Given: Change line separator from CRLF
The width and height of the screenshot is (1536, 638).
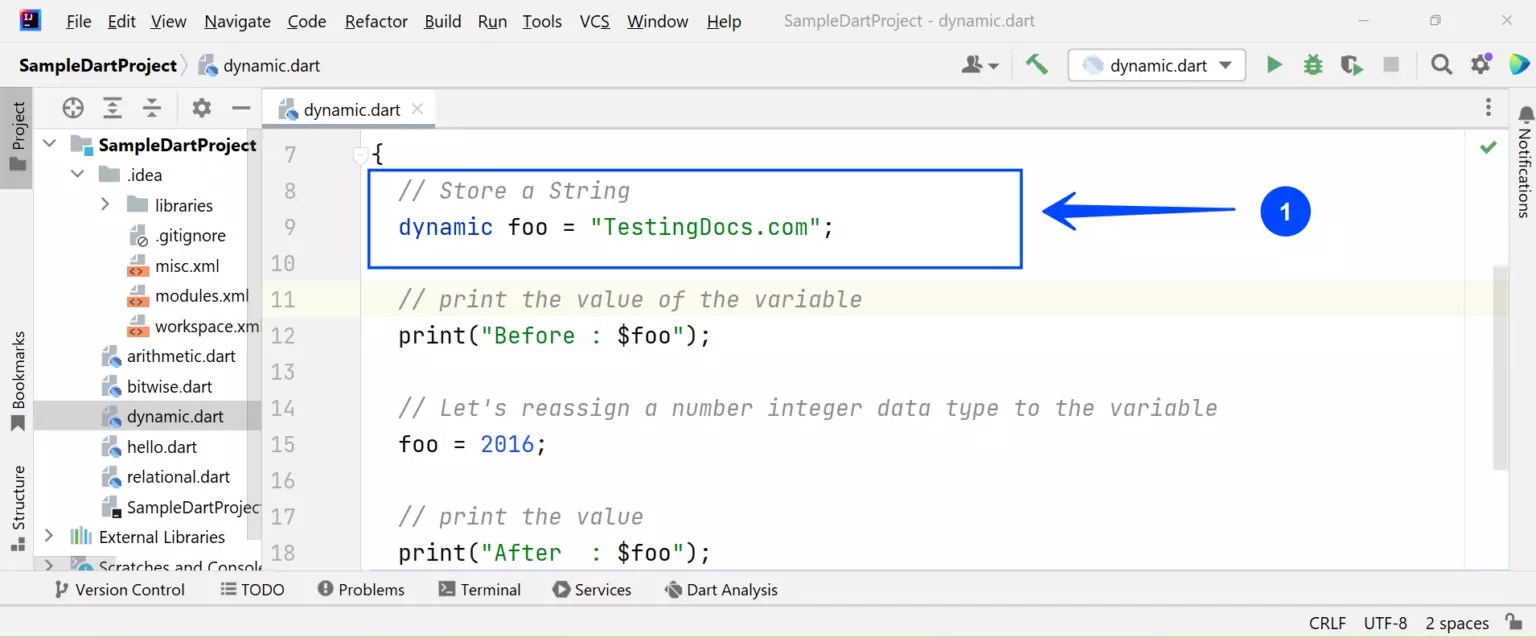Looking at the screenshot, I should point(1327,622).
